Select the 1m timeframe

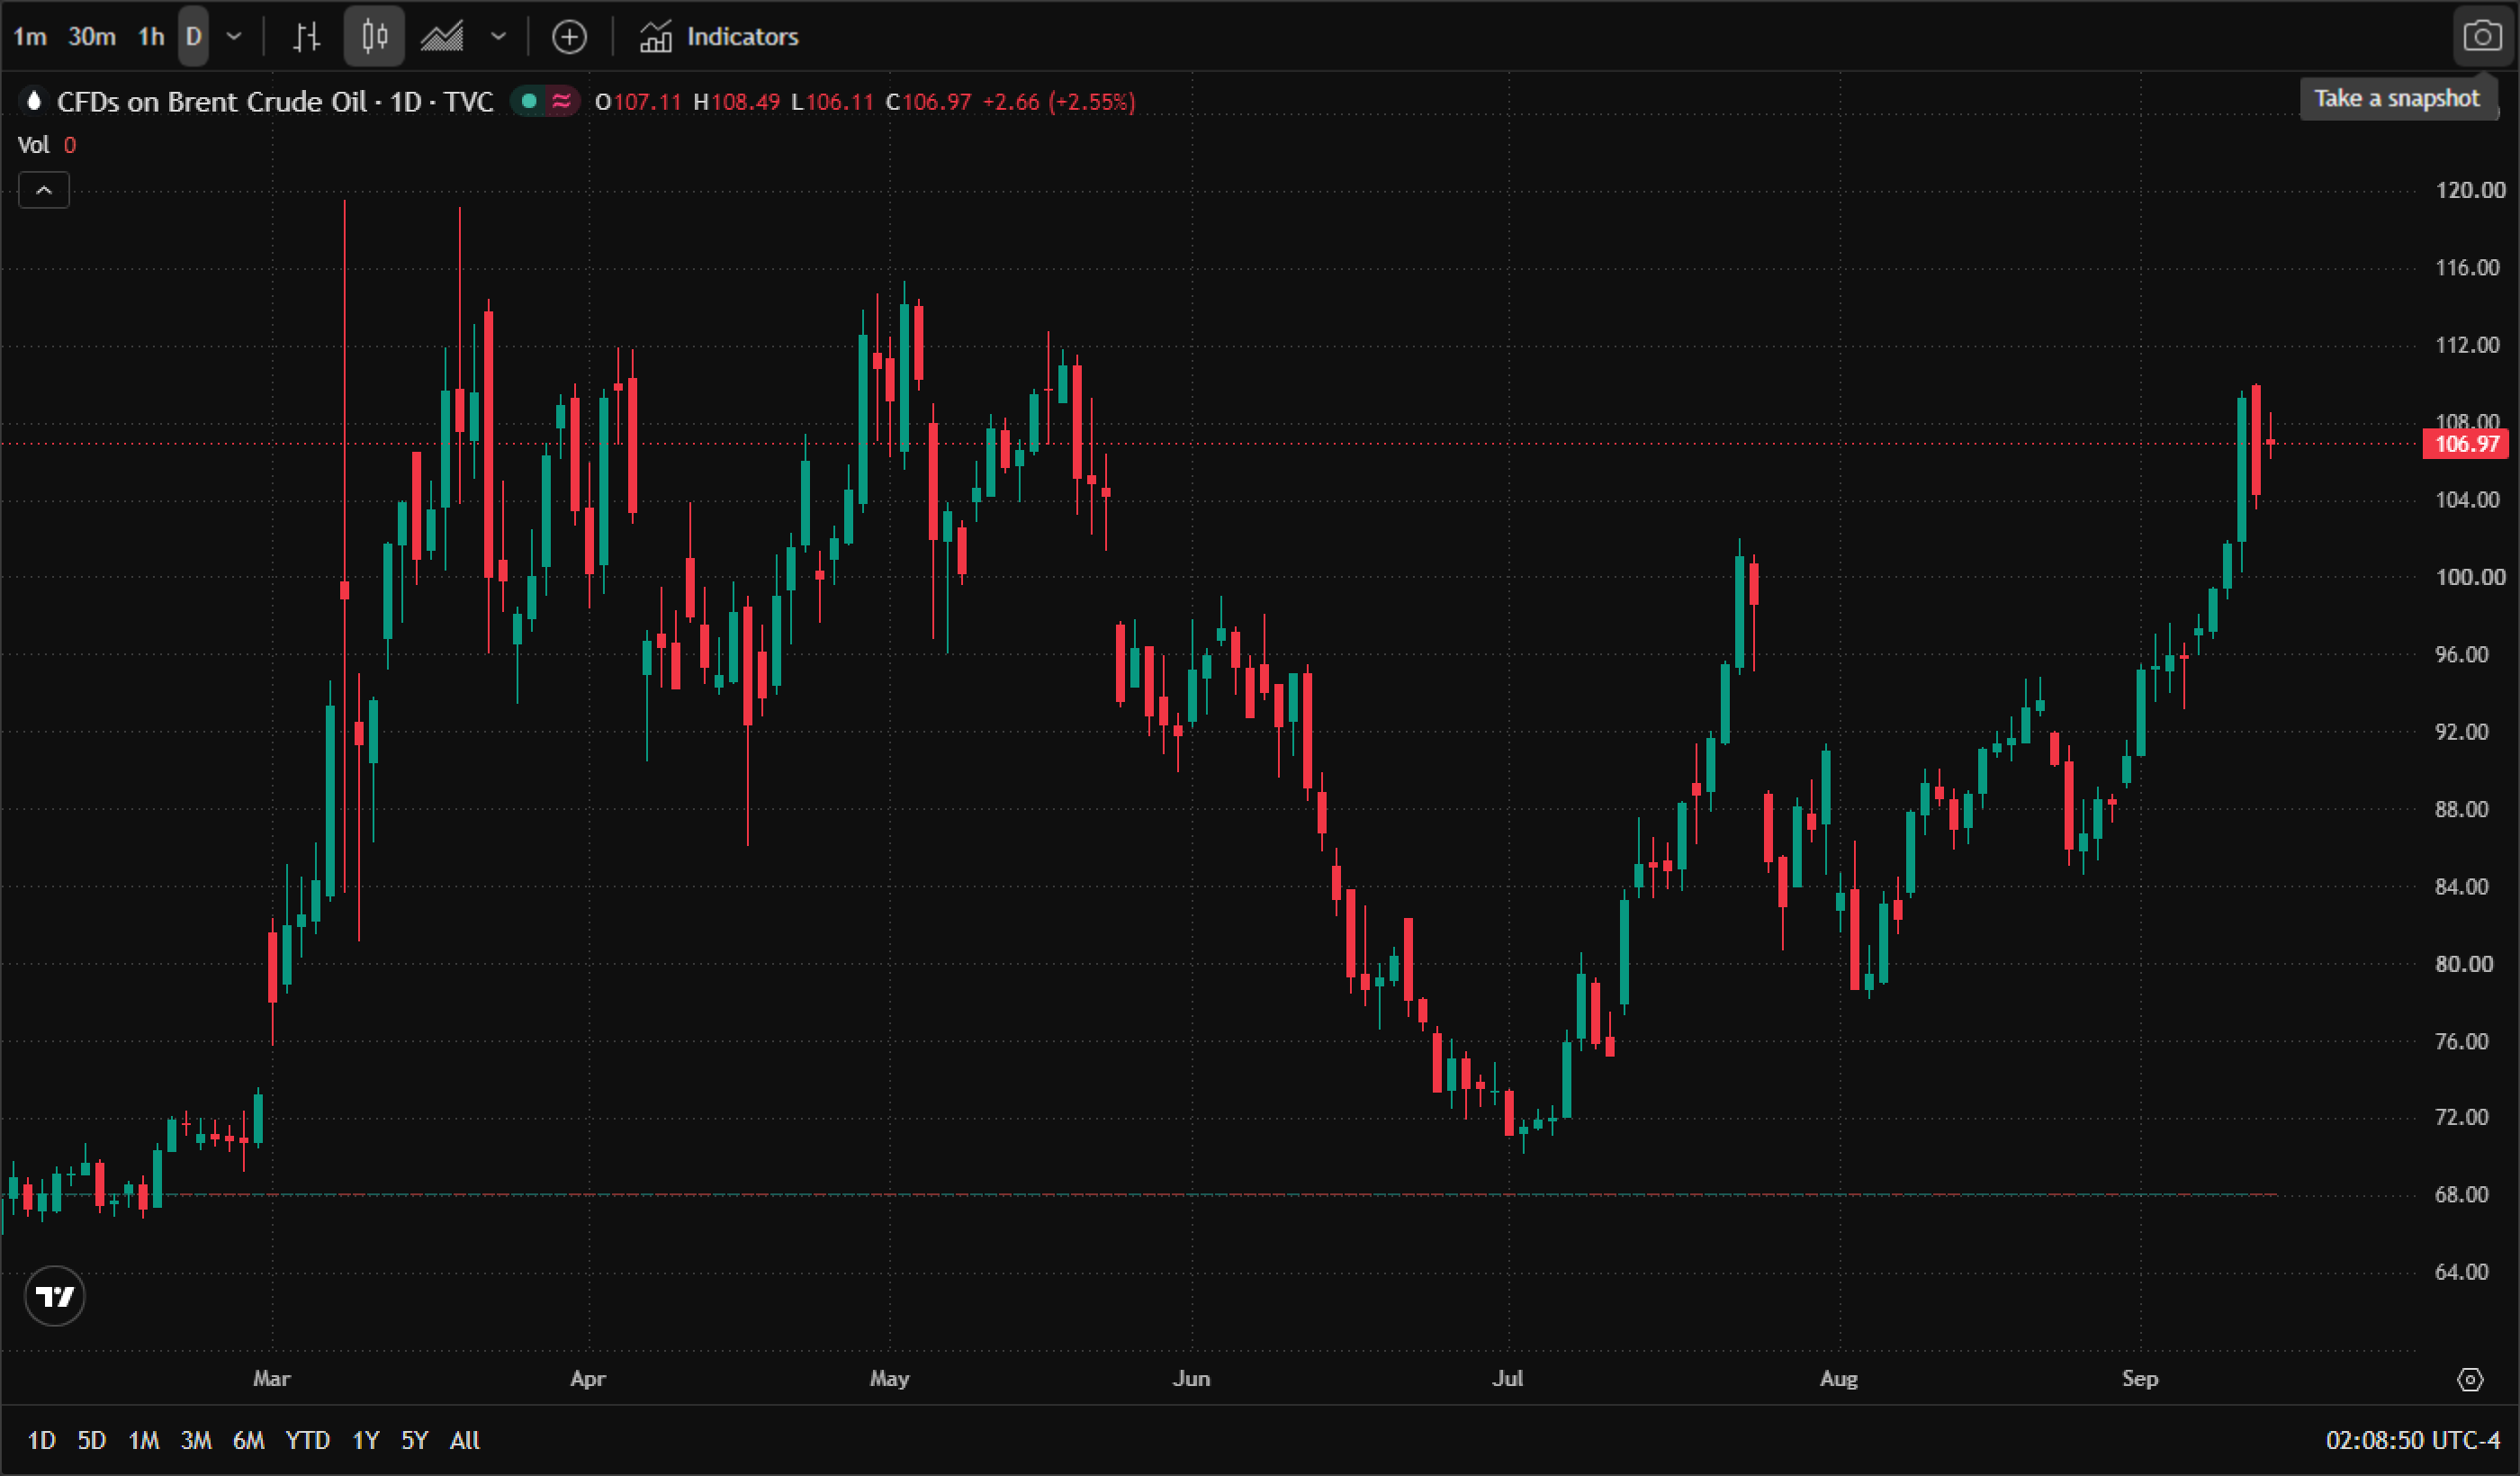pyautogui.click(x=30, y=37)
